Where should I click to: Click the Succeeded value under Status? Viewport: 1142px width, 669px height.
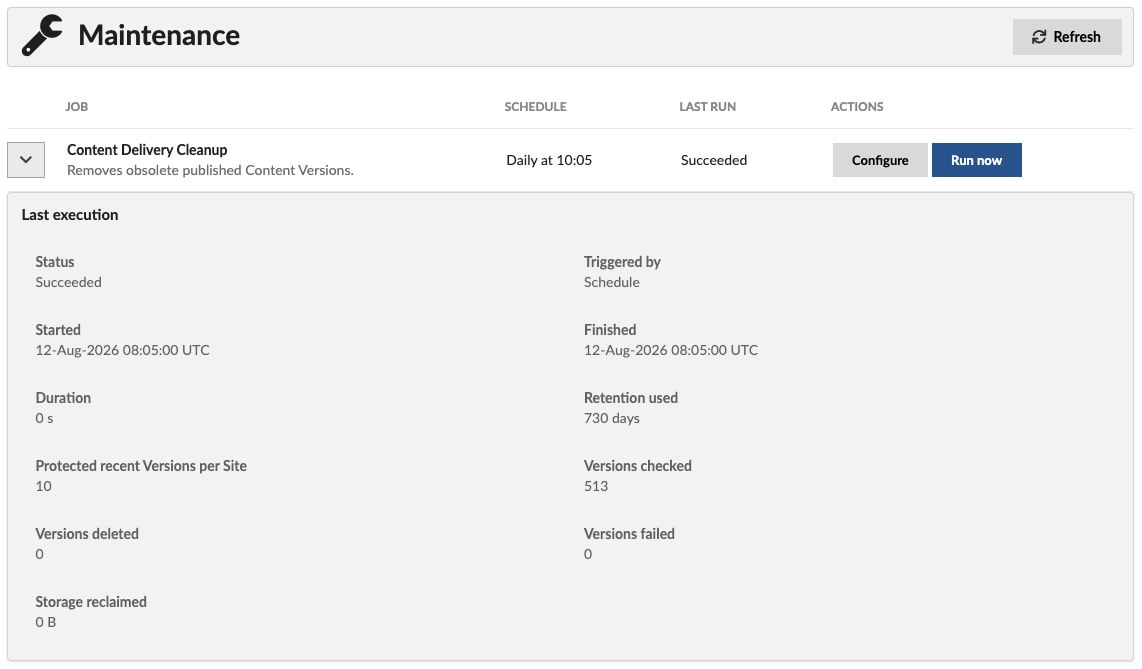pos(68,282)
